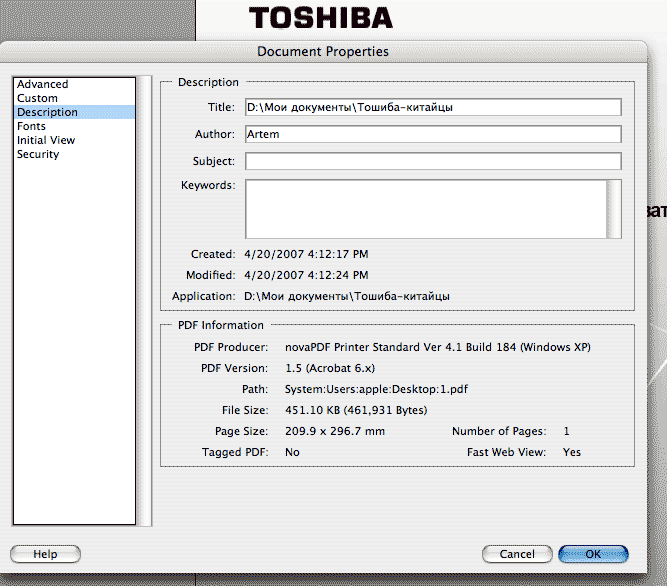Click the Title input field
Screen dimensions: 667x586
coord(433,107)
